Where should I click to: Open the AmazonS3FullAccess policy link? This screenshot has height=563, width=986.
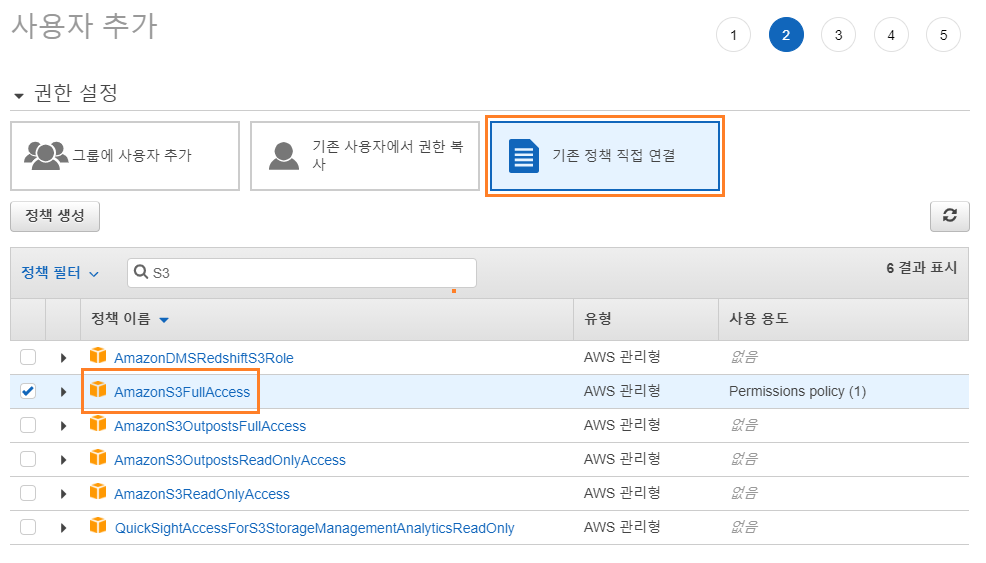click(182, 392)
